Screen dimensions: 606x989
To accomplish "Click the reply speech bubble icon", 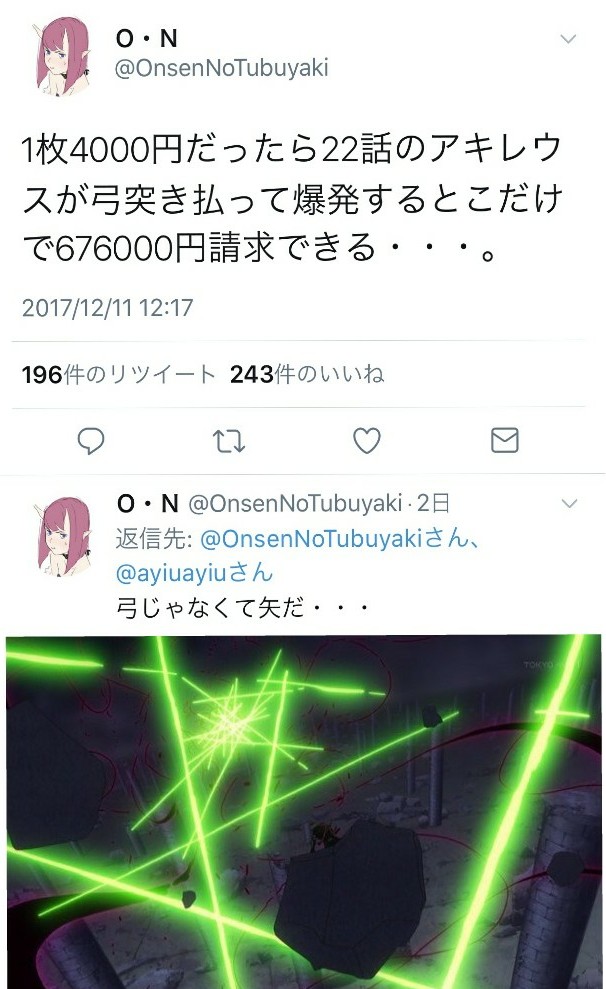I will [91, 441].
